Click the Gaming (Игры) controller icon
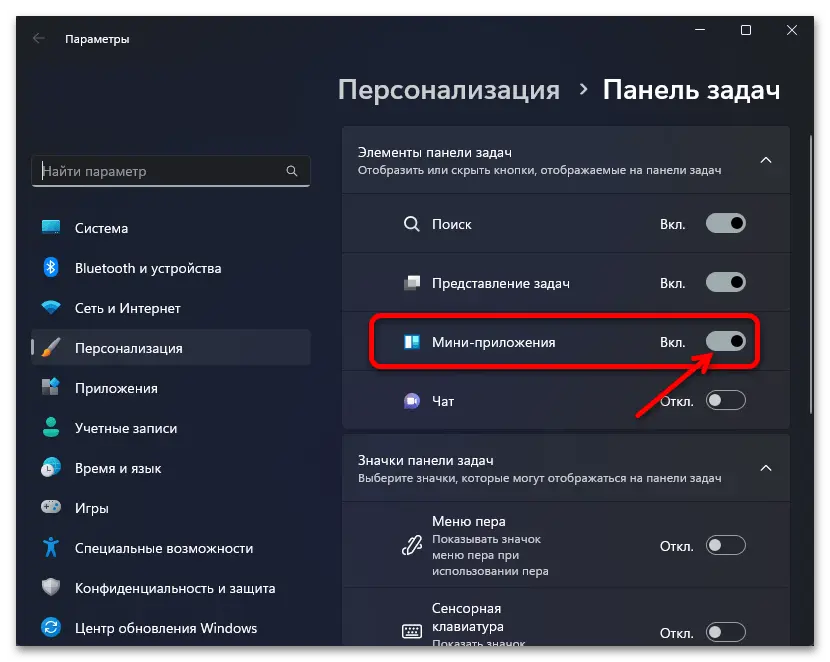The width and height of the screenshot is (830, 662). pos(51,508)
